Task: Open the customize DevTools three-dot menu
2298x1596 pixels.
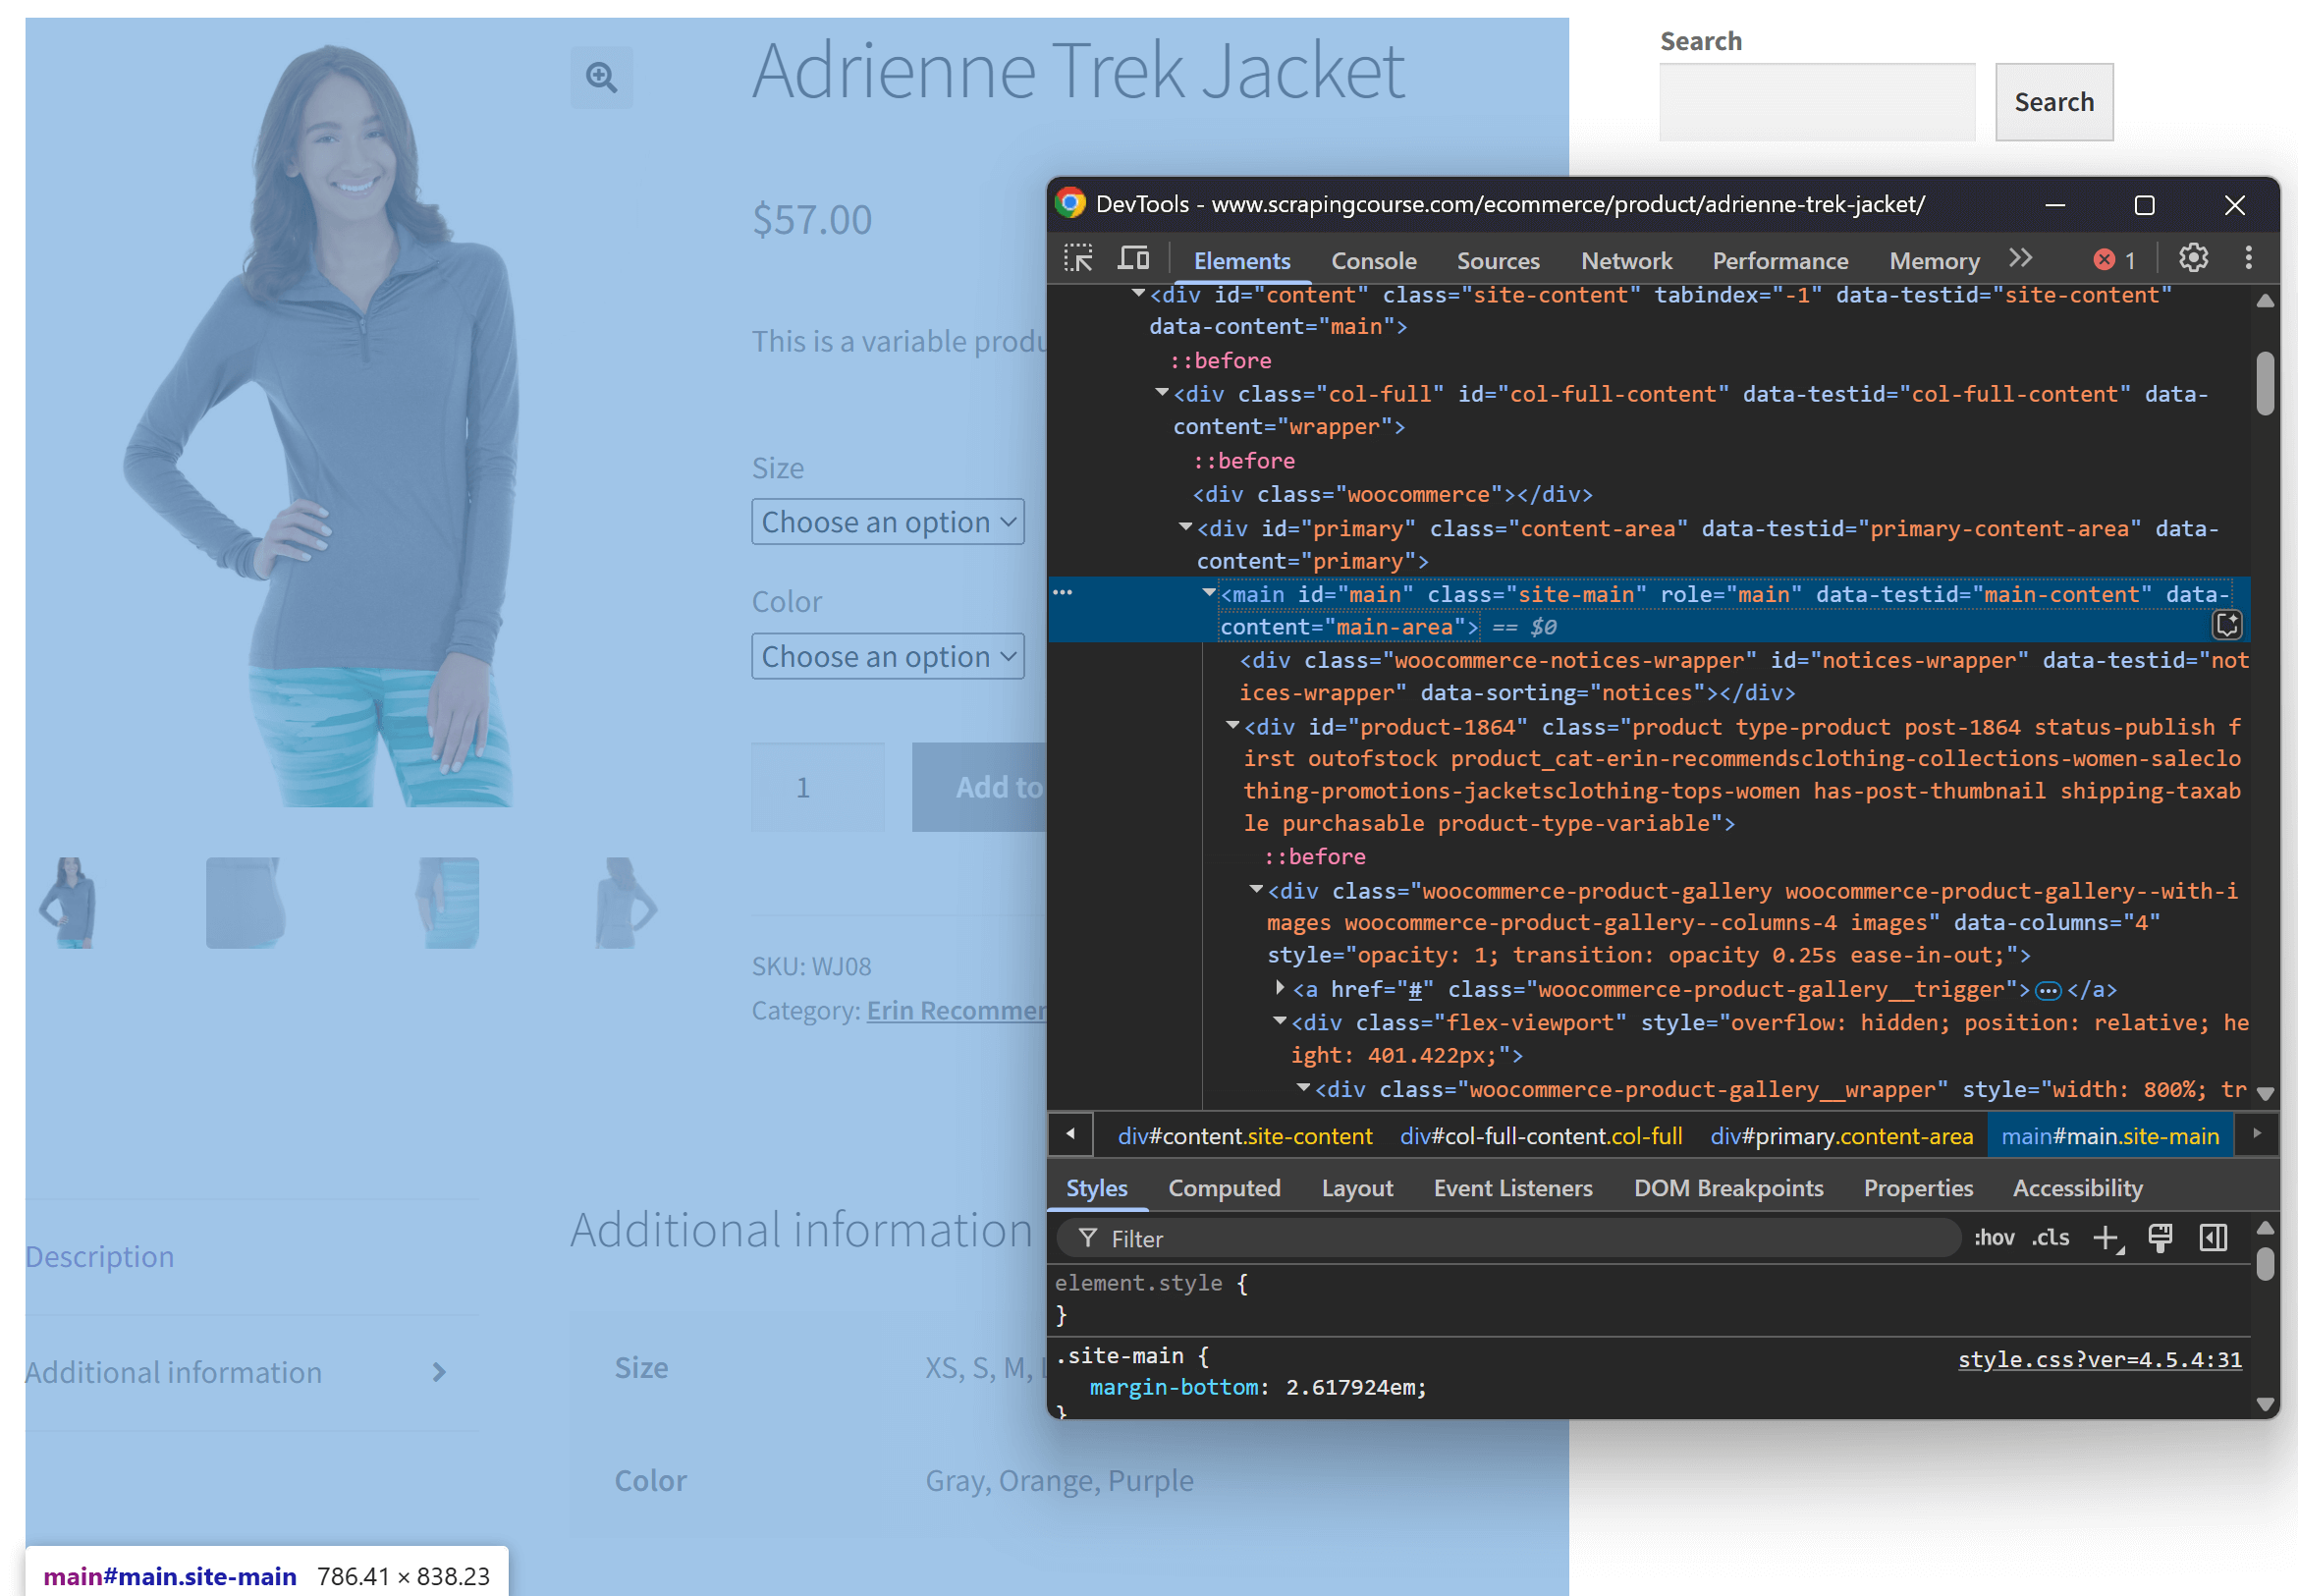Action: pos(2247,258)
